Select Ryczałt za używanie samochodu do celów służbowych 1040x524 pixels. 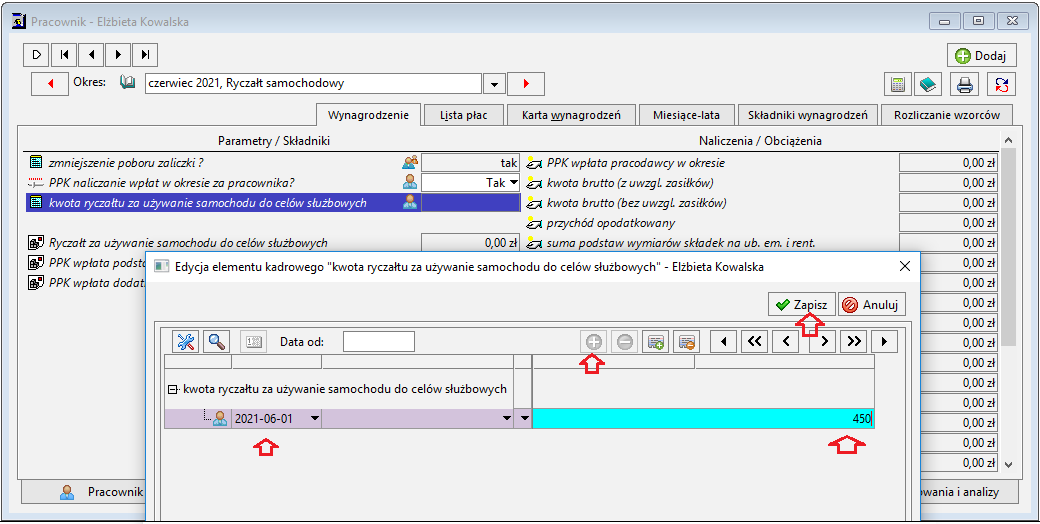[272, 243]
